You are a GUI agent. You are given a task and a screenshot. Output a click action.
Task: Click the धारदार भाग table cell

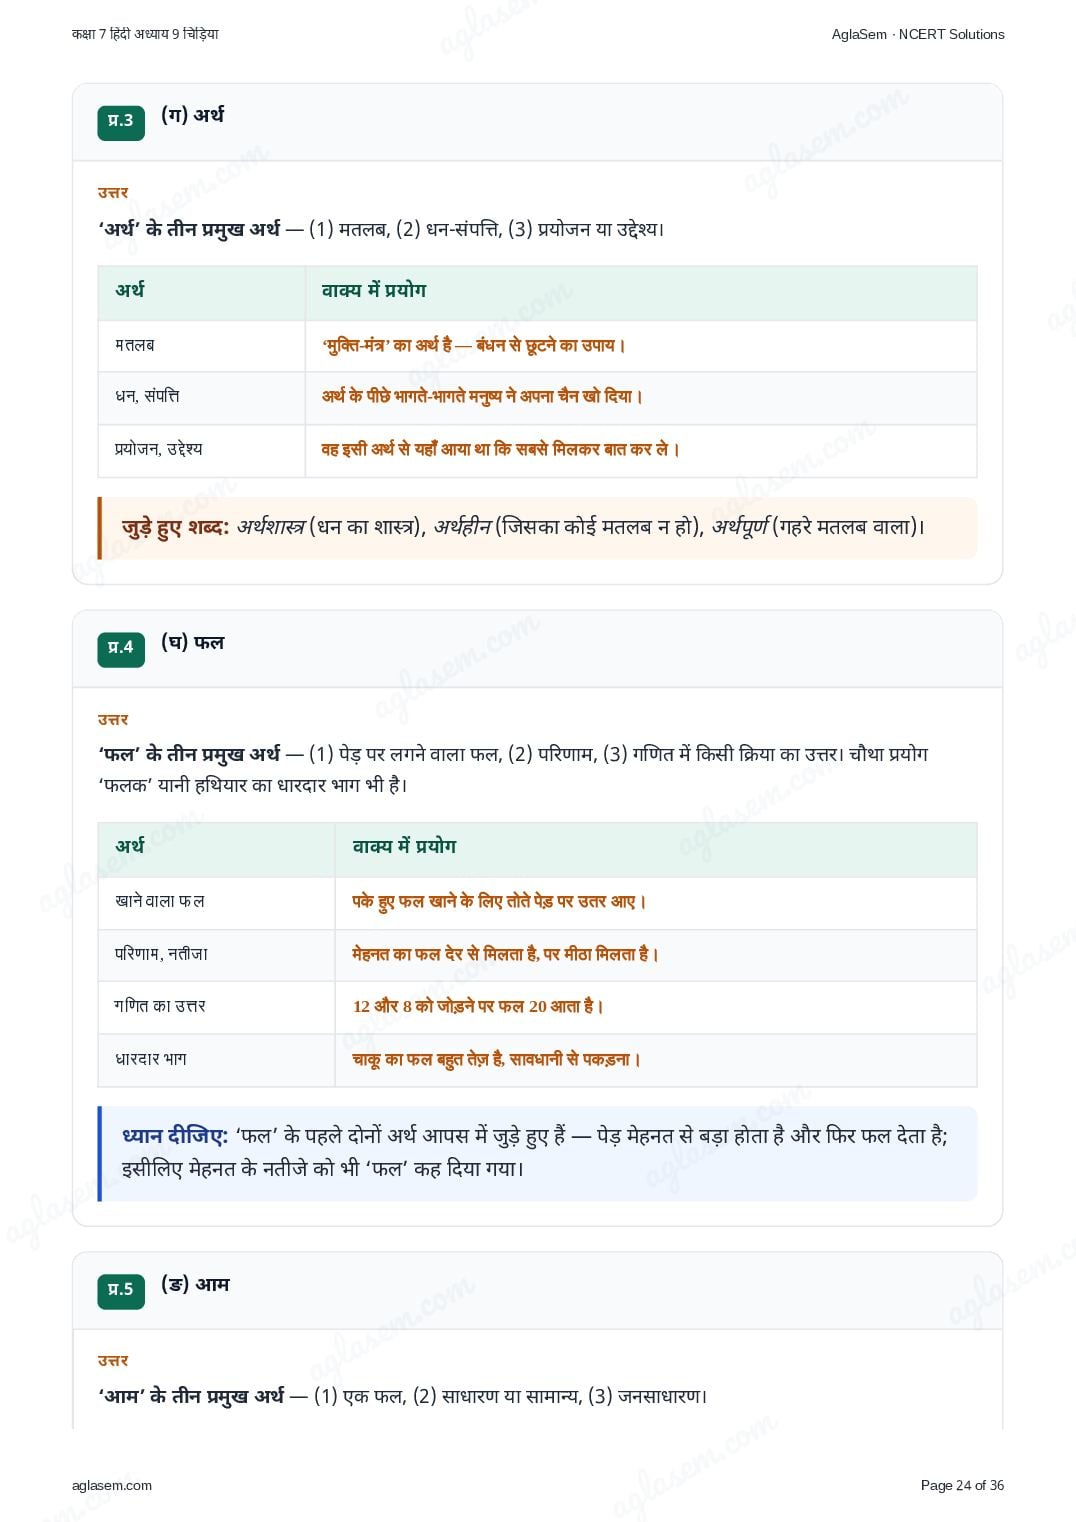coord(216,1060)
